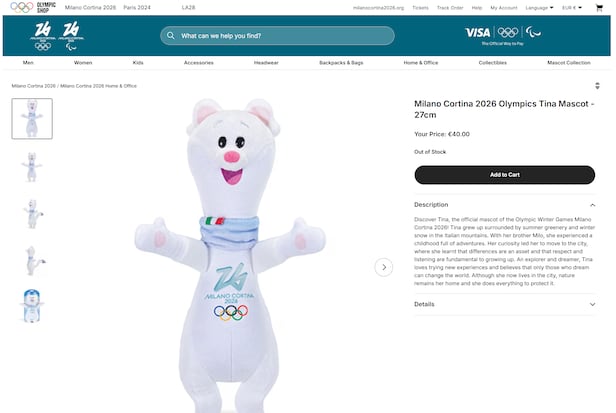Image resolution: width=616 pixels, height=413 pixels.
Task: Open the Backpacks & Bags menu
Action: click(x=341, y=62)
